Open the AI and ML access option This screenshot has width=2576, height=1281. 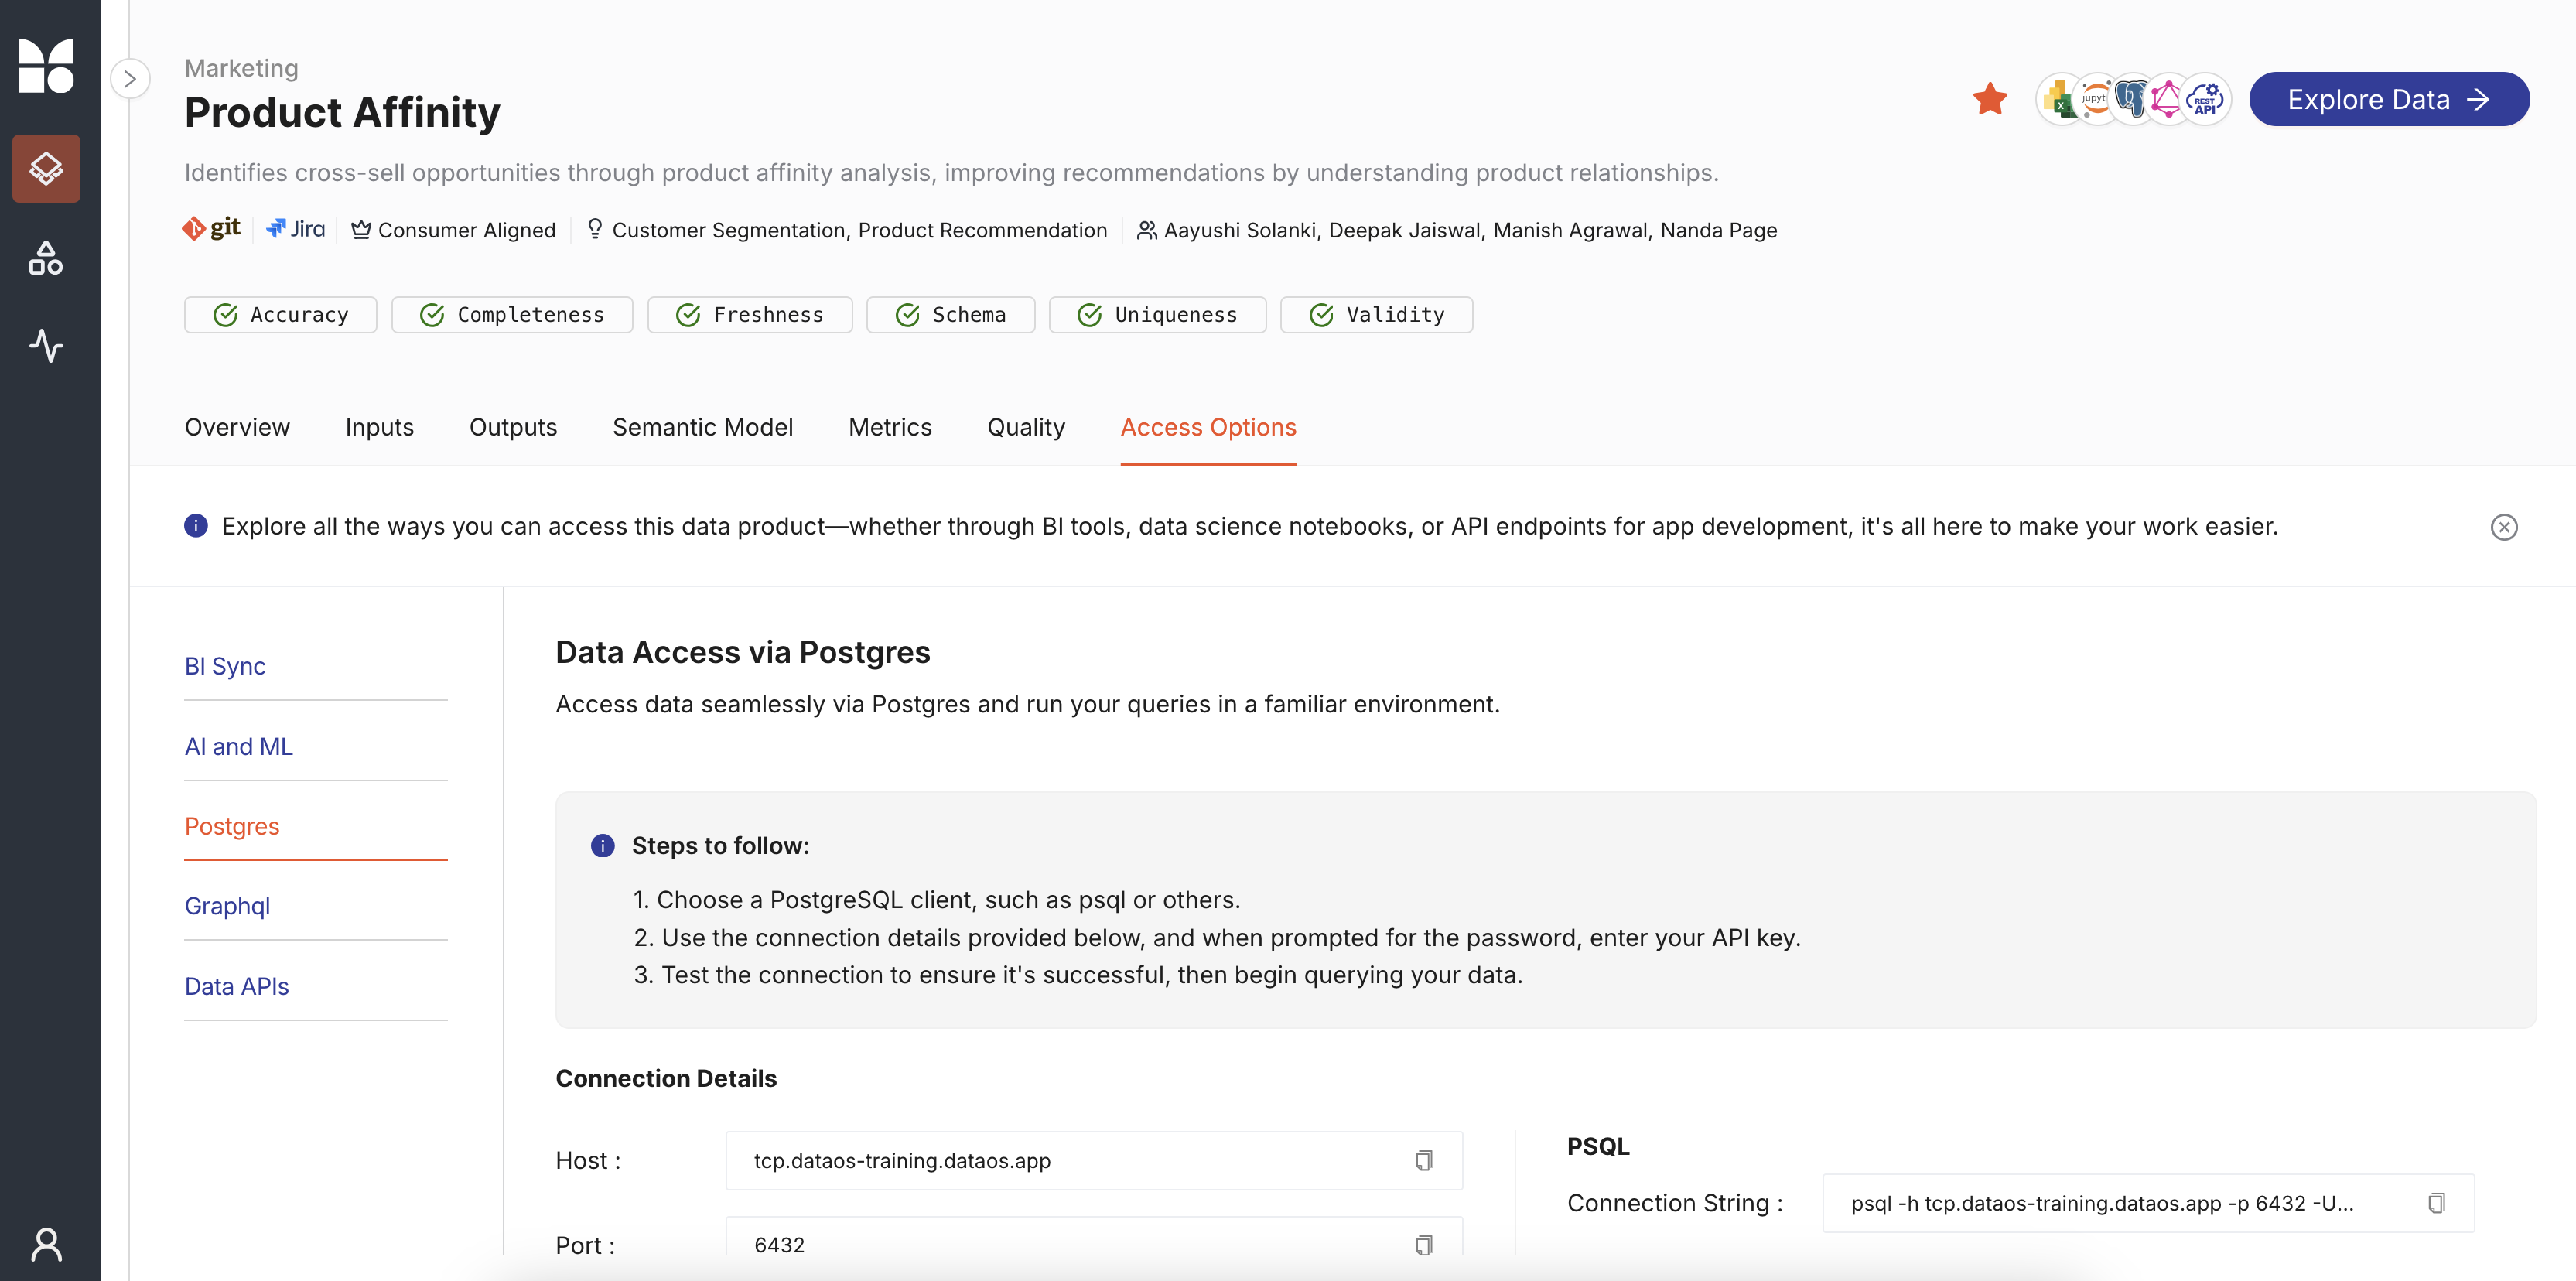[239, 746]
